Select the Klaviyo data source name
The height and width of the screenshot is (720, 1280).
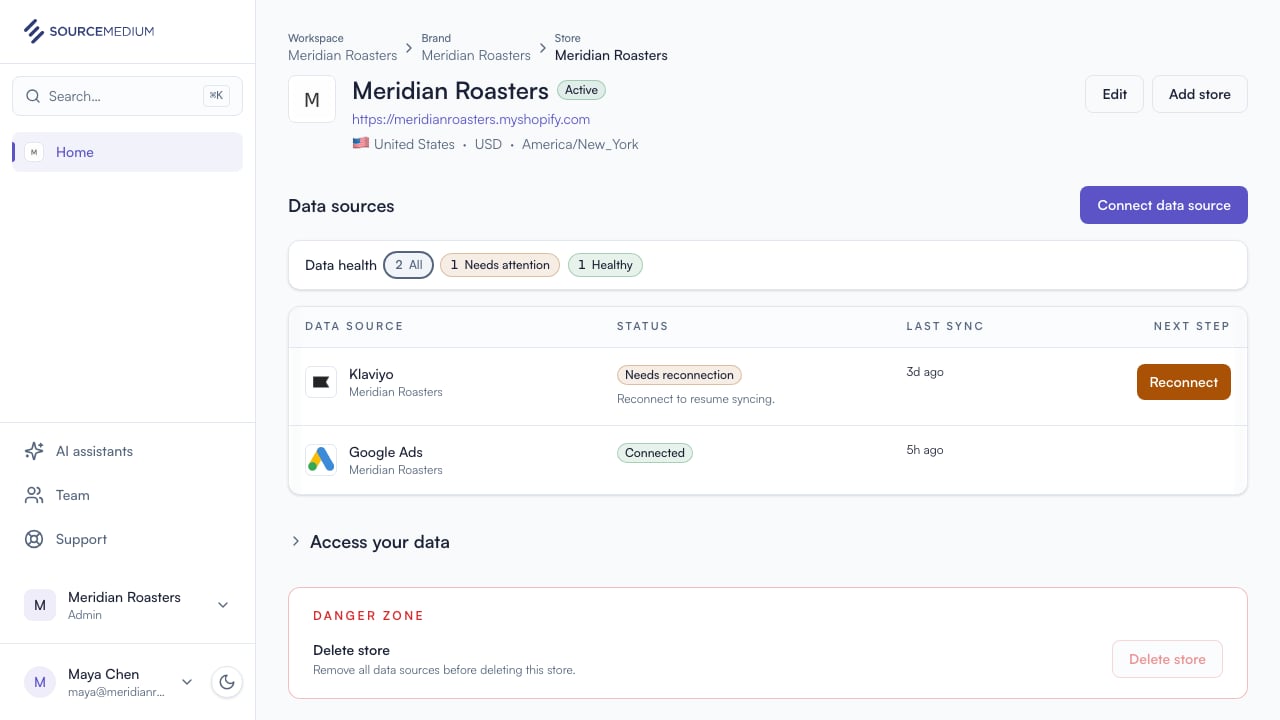[371, 374]
